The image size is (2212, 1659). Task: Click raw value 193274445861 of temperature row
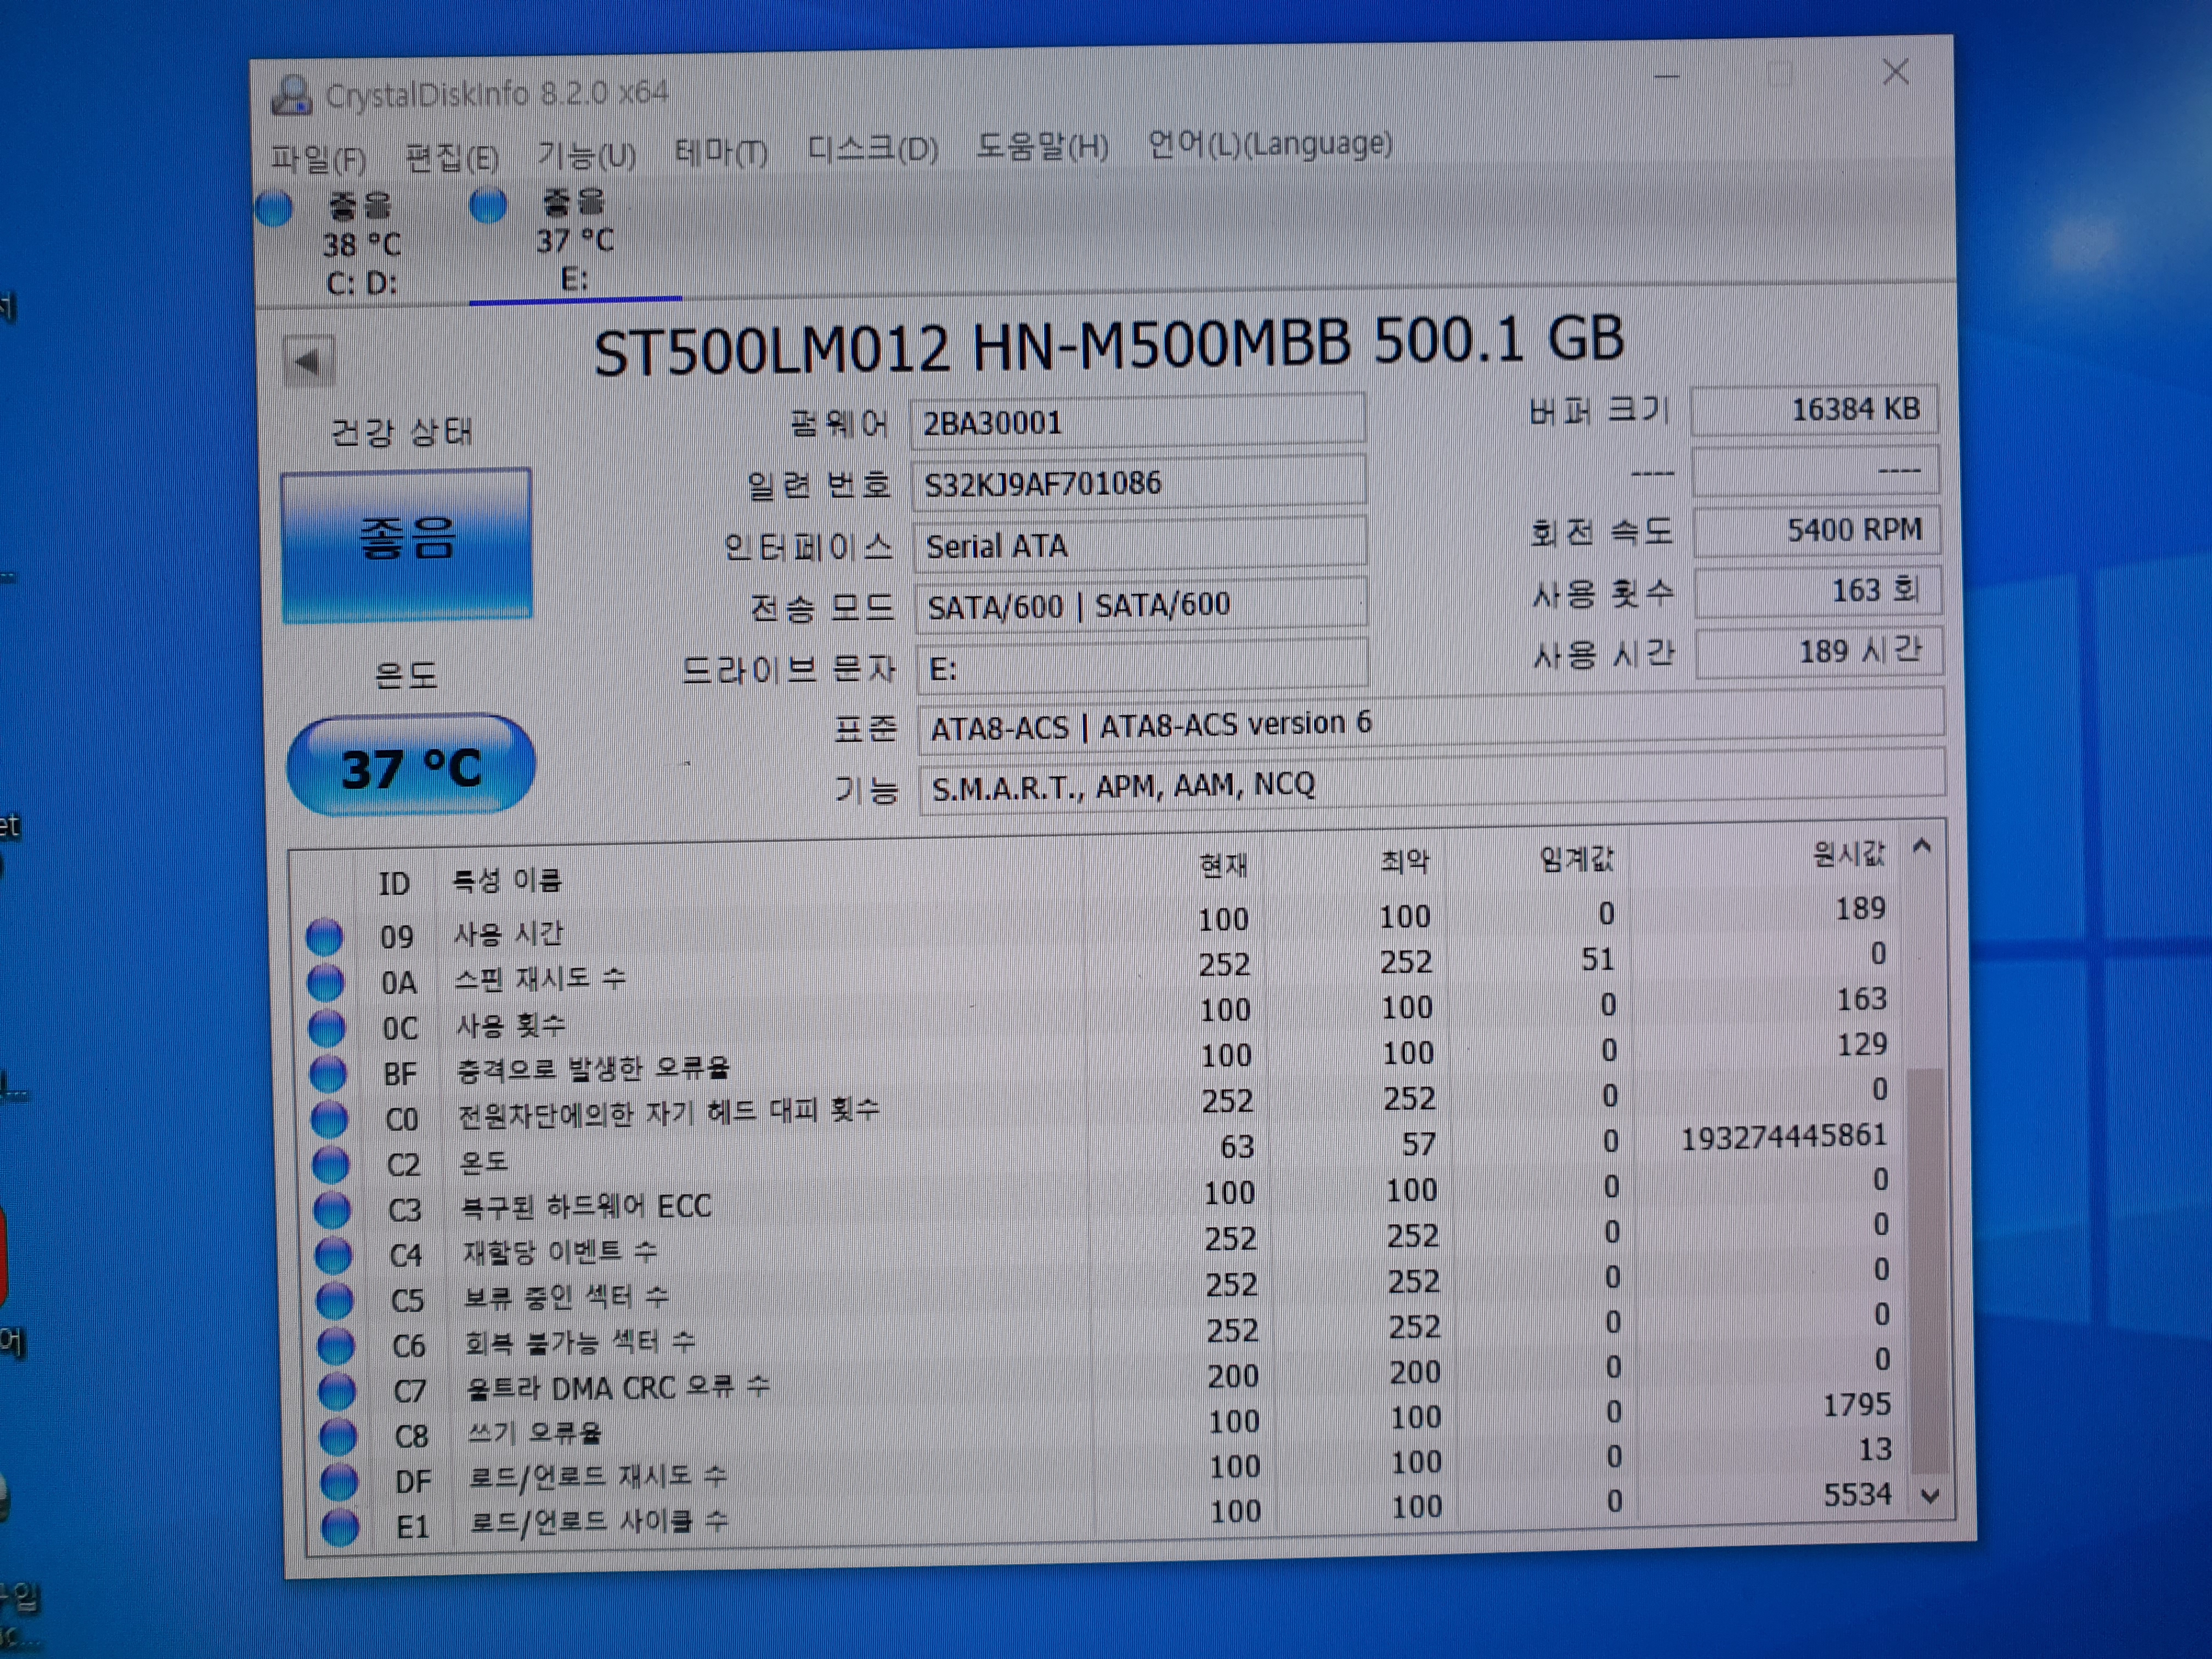coord(1783,1137)
